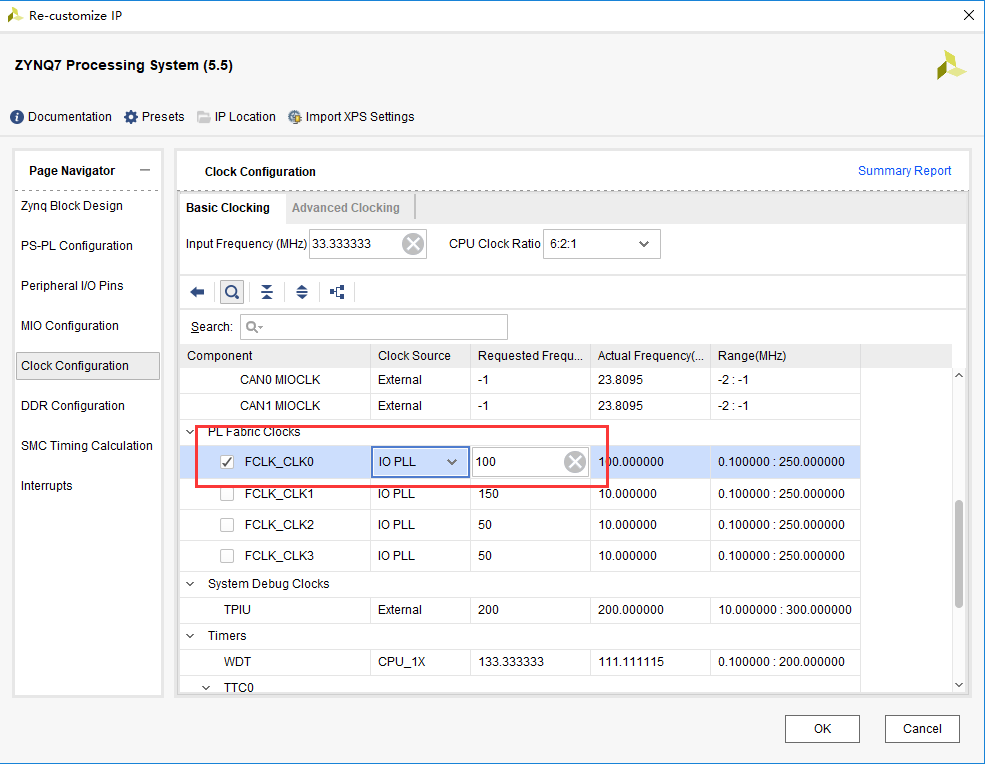This screenshot has width=985, height=764.
Task: Go to PS-PL Configuration page
Action: tap(77, 246)
